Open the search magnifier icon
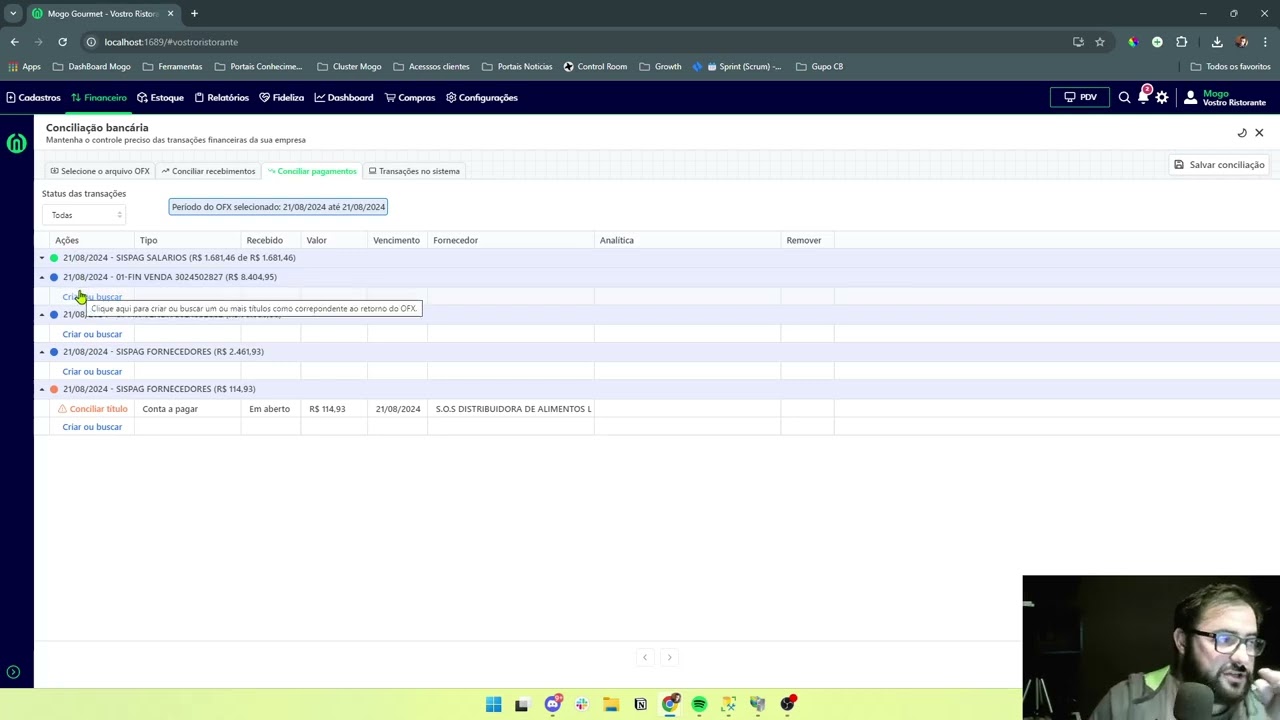Screen dimensions: 1280x720 coord(1124,98)
